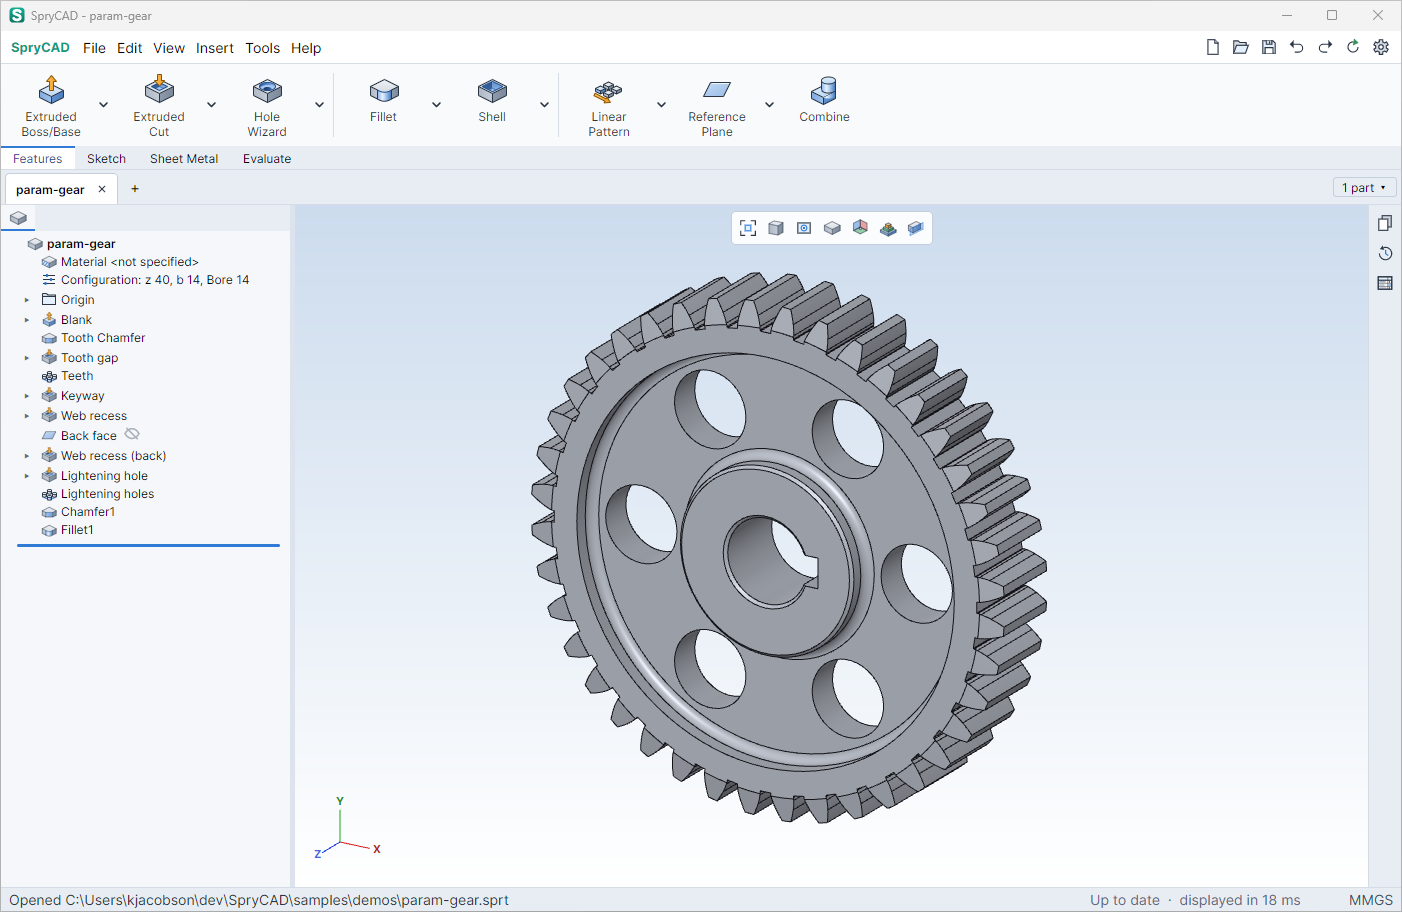
Task: Undo the last action
Action: pos(1297,47)
